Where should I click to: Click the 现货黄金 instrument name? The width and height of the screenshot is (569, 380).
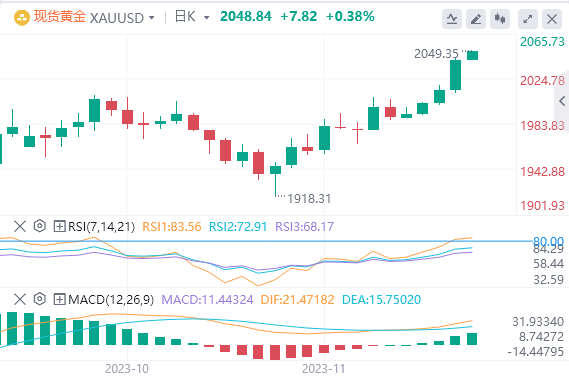pyautogui.click(x=60, y=17)
